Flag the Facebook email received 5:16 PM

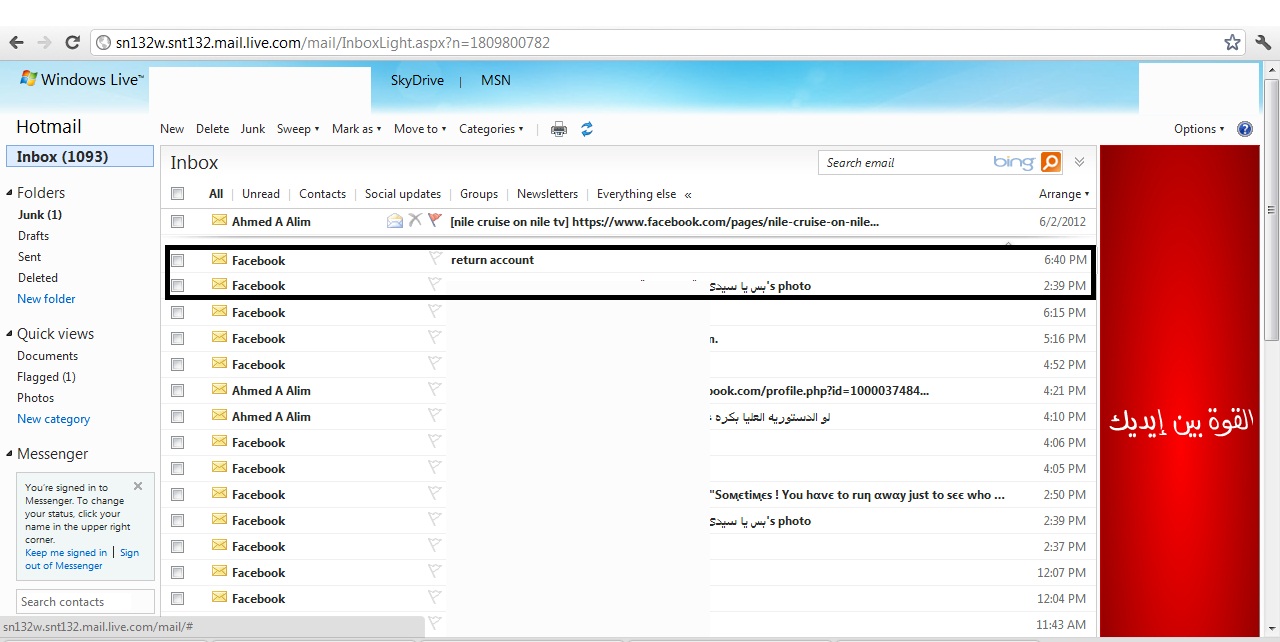click(x=434, y=338)
